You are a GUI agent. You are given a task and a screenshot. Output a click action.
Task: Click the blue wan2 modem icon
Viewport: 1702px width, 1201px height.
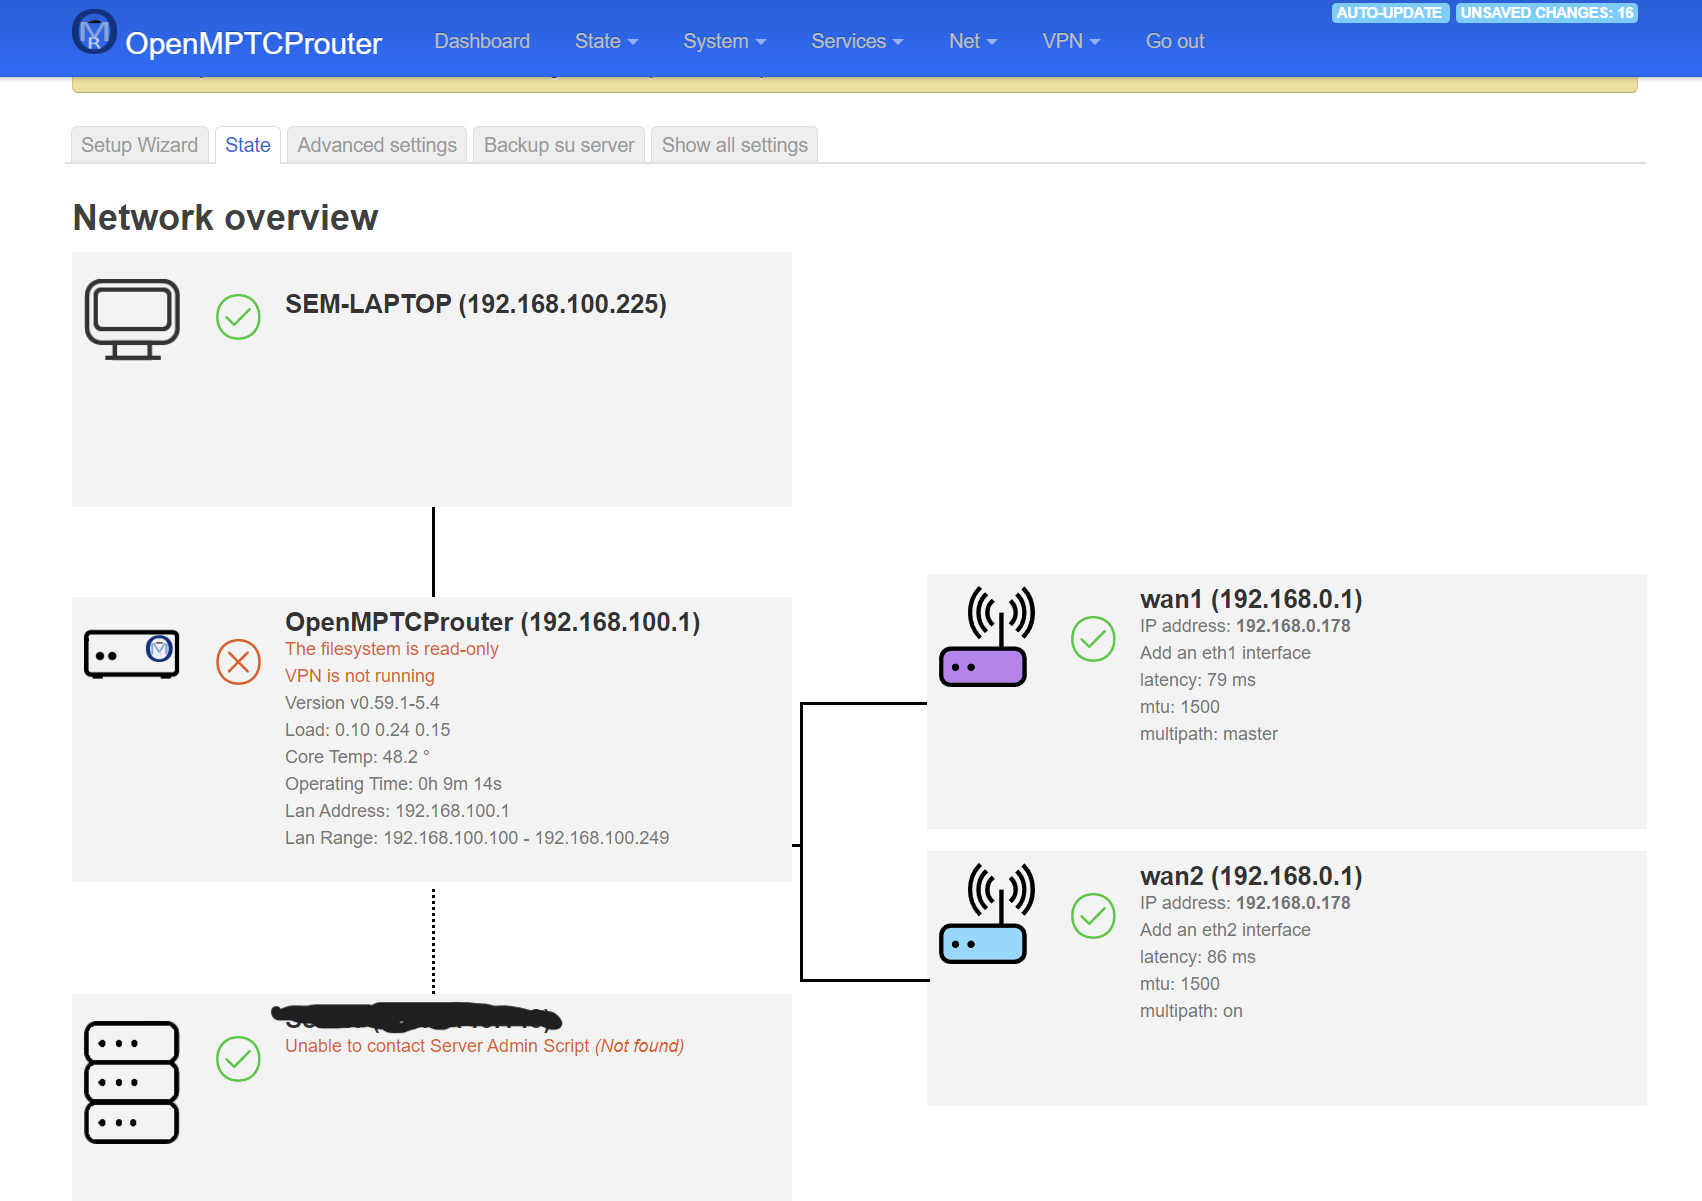[x=987, y=914]
